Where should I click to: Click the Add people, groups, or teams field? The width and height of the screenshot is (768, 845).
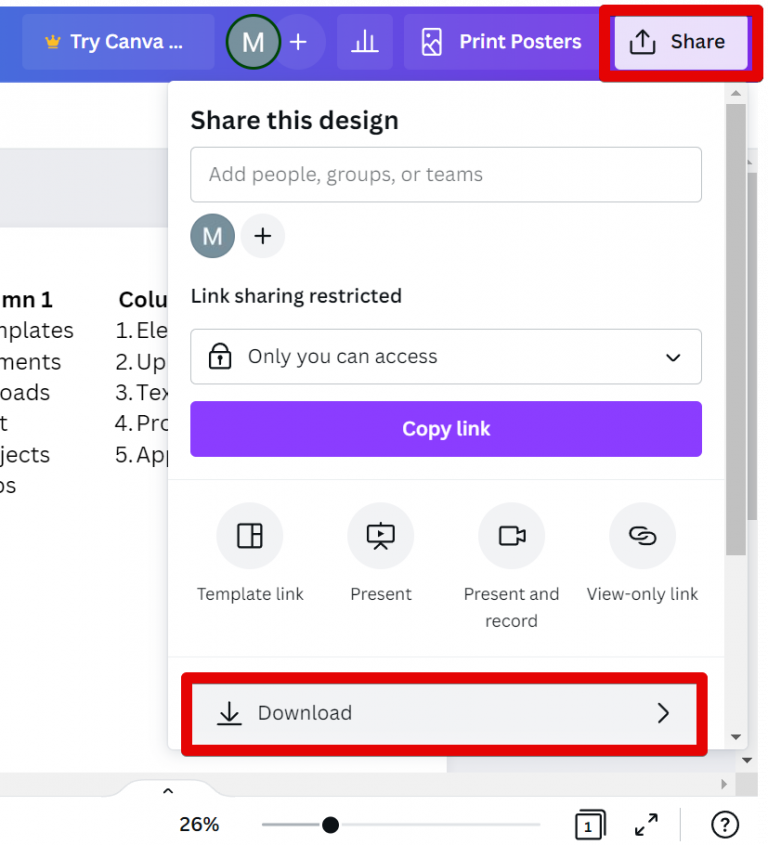point(446,174)
